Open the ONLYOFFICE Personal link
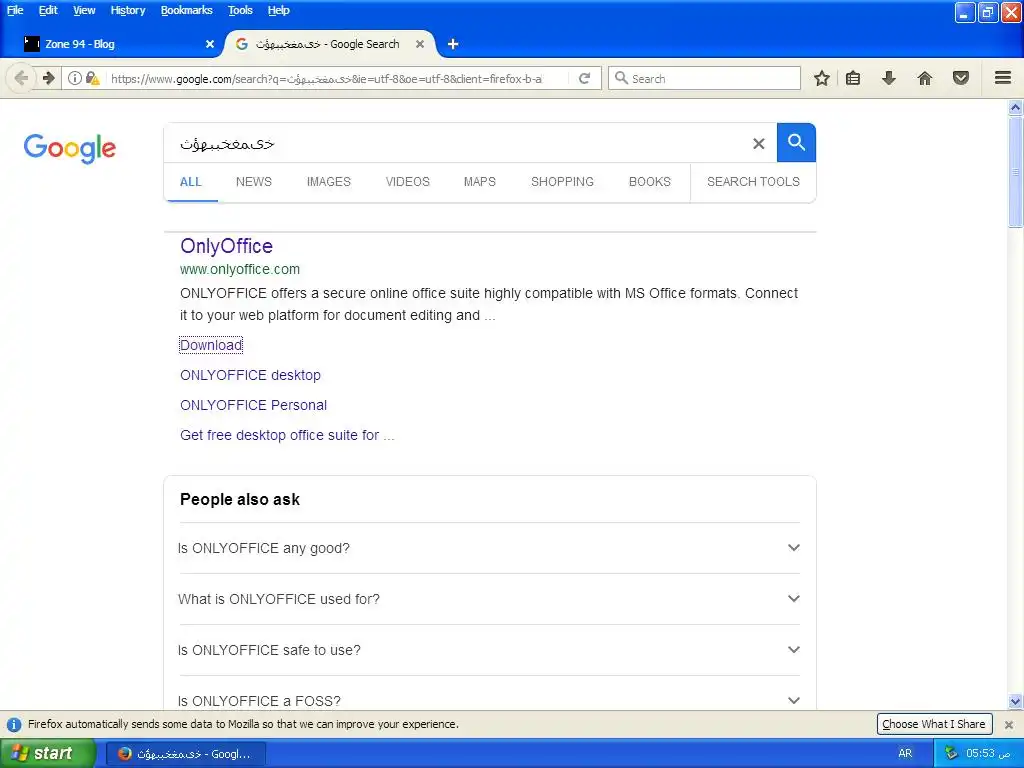The image size is (1024, 768). click(x=253, y=405)
